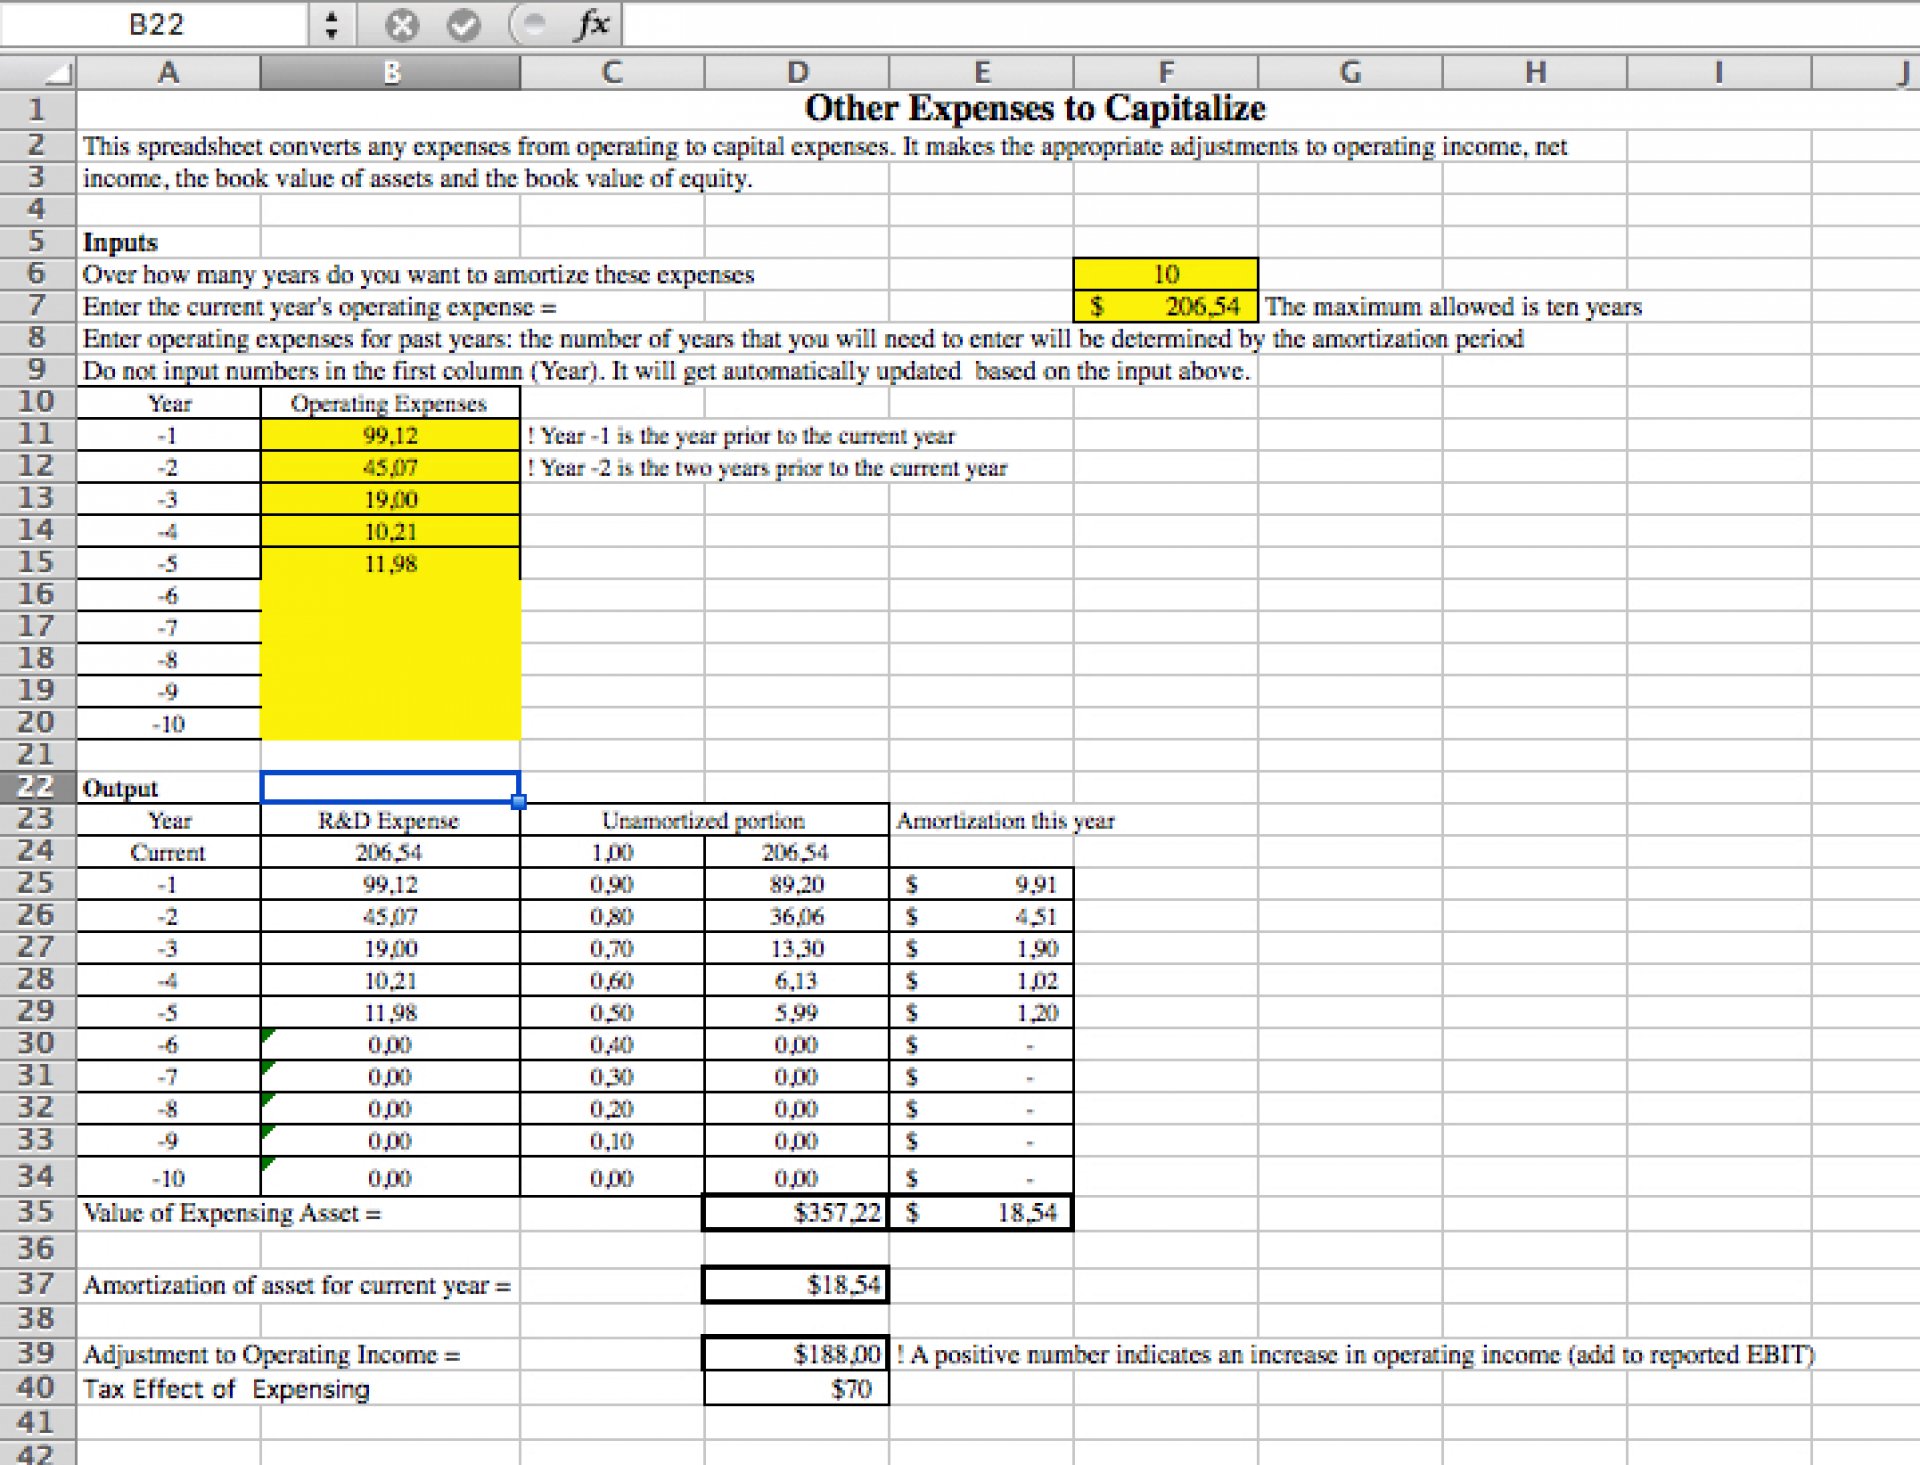1920x1465 pixels.
Task: Select row 1 header
Action: click(38, 108)
